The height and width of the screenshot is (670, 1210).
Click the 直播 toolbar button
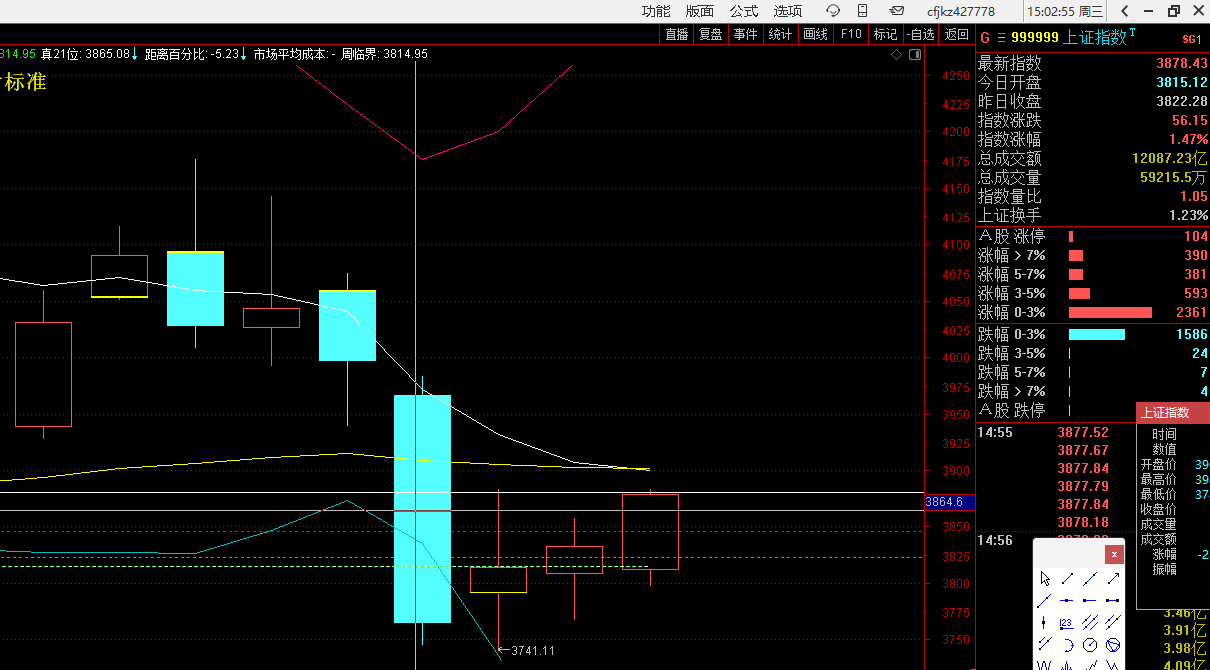[677, 34]
